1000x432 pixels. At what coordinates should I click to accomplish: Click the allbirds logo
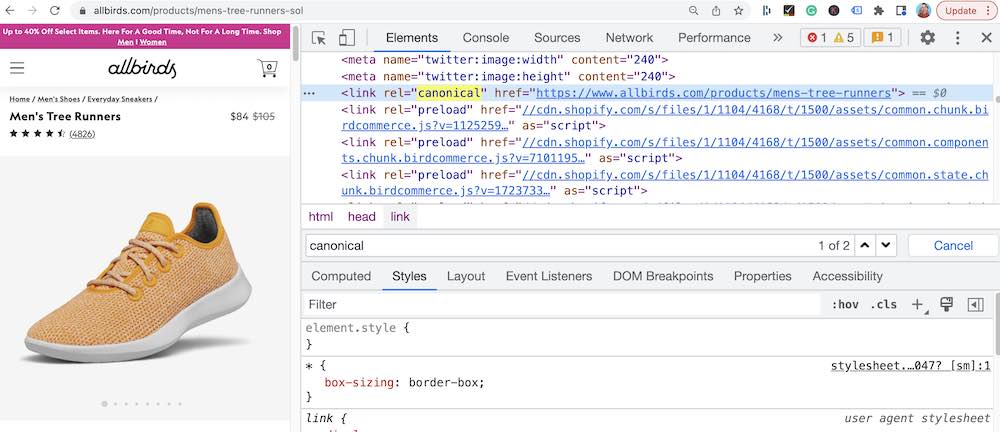click(x=142, y=68)
